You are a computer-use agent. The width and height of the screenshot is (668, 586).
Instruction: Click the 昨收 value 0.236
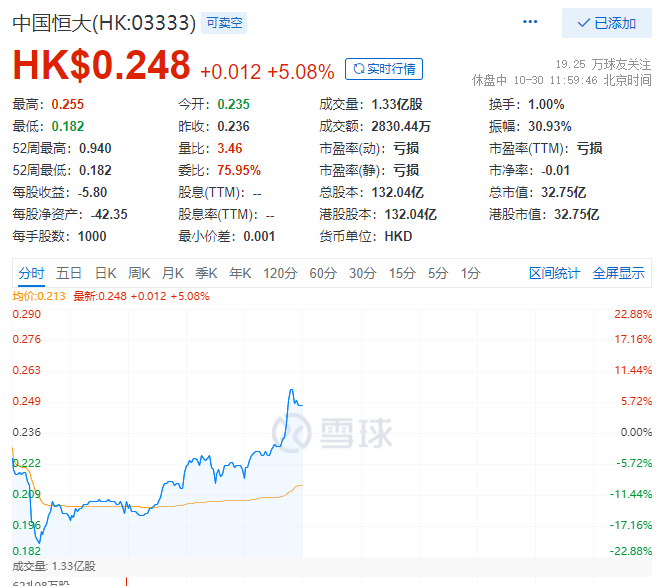[x=233, y=126]
